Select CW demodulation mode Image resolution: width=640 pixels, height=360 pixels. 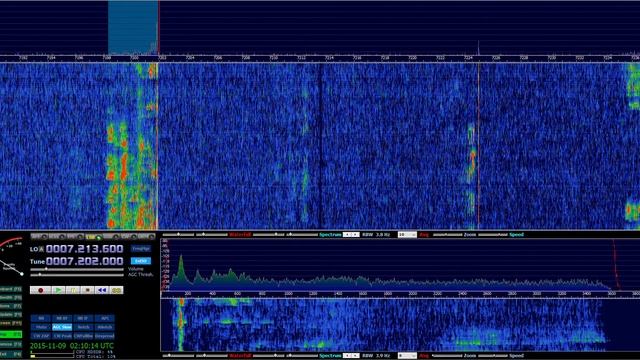pos(129,236)
